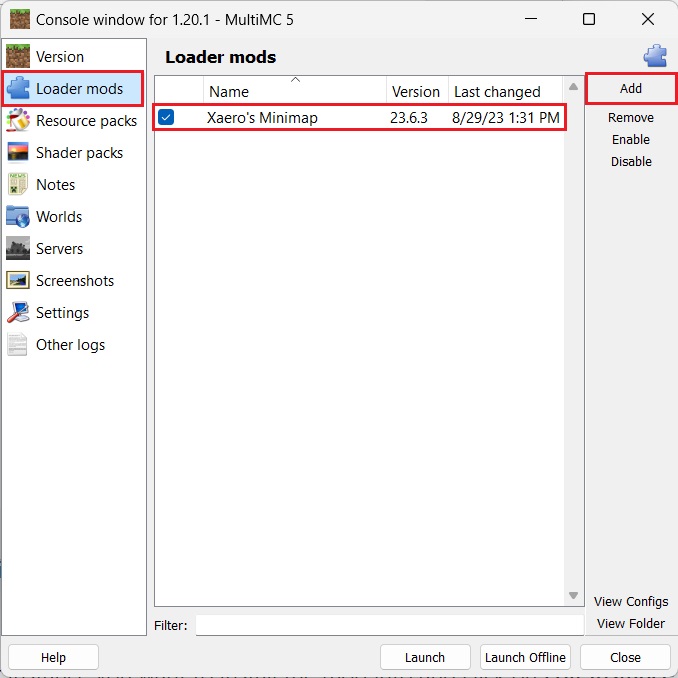Click the Remove mod button

pos(630,118)
